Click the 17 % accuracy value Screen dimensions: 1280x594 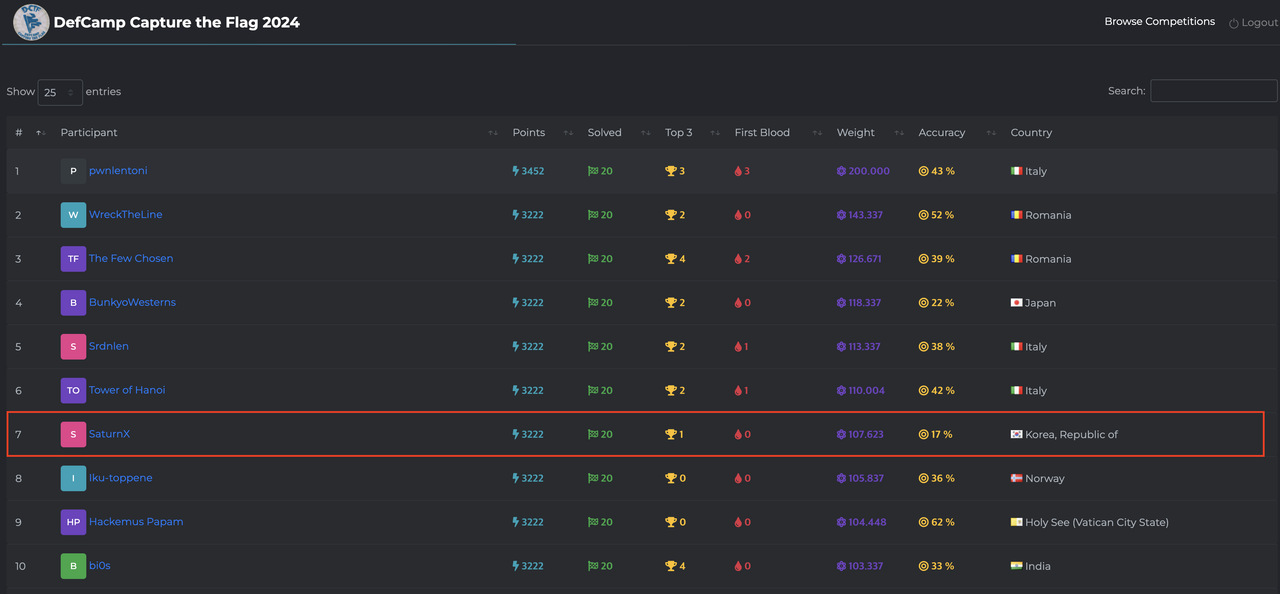point(942,435)
